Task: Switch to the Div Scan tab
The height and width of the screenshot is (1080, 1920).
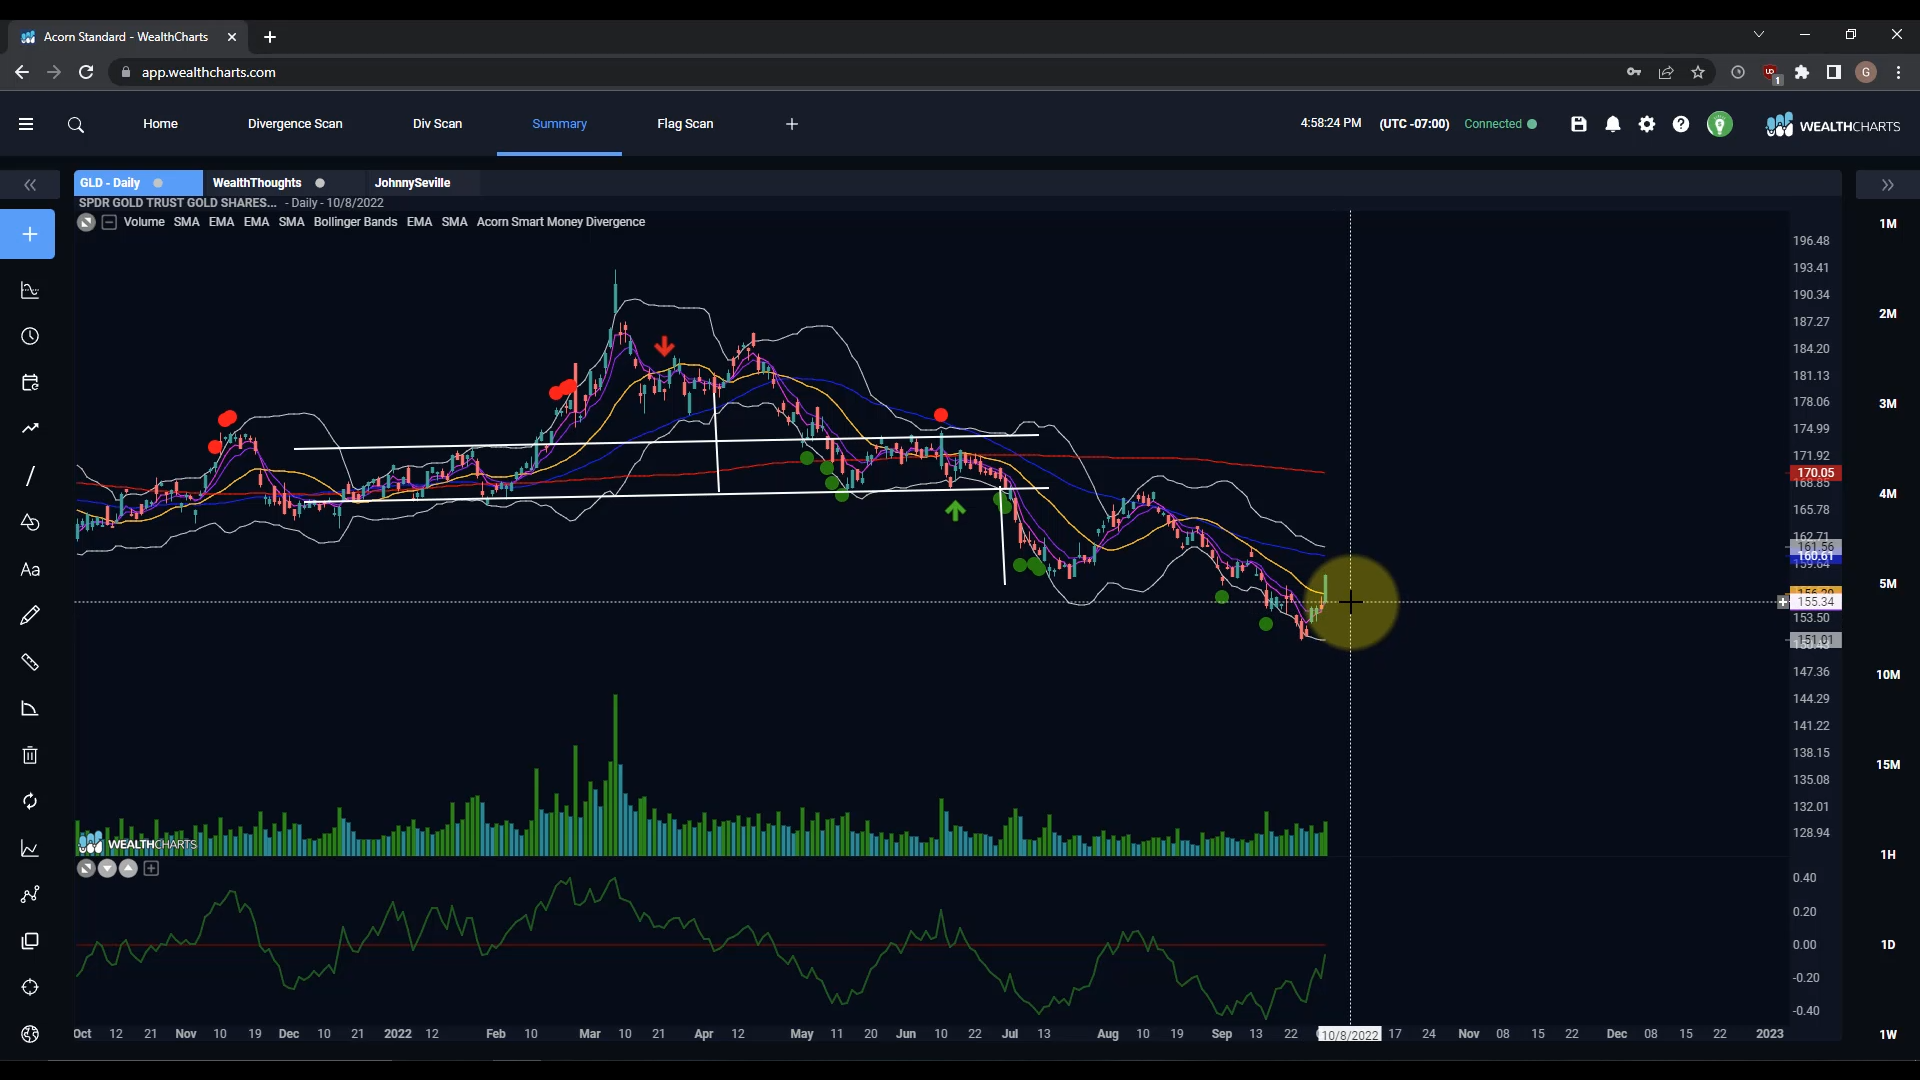Action: coord(437,124)
